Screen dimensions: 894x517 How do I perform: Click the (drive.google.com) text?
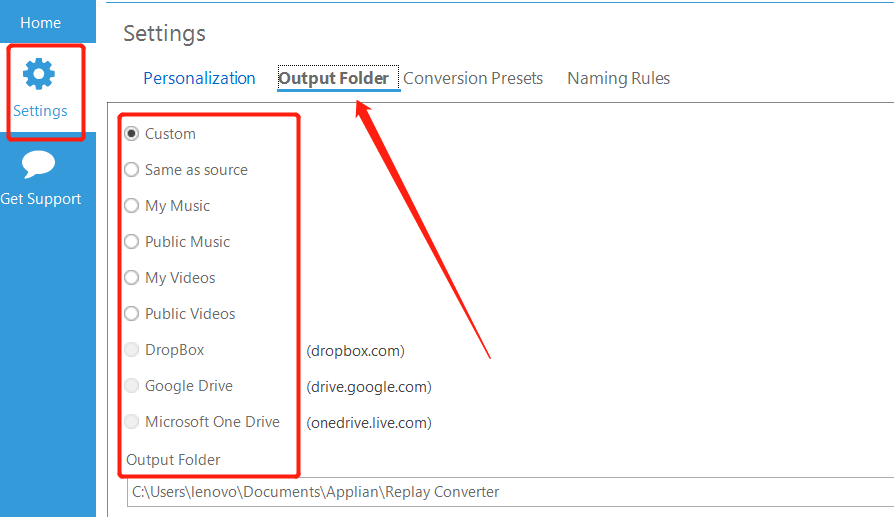(369, 387)
